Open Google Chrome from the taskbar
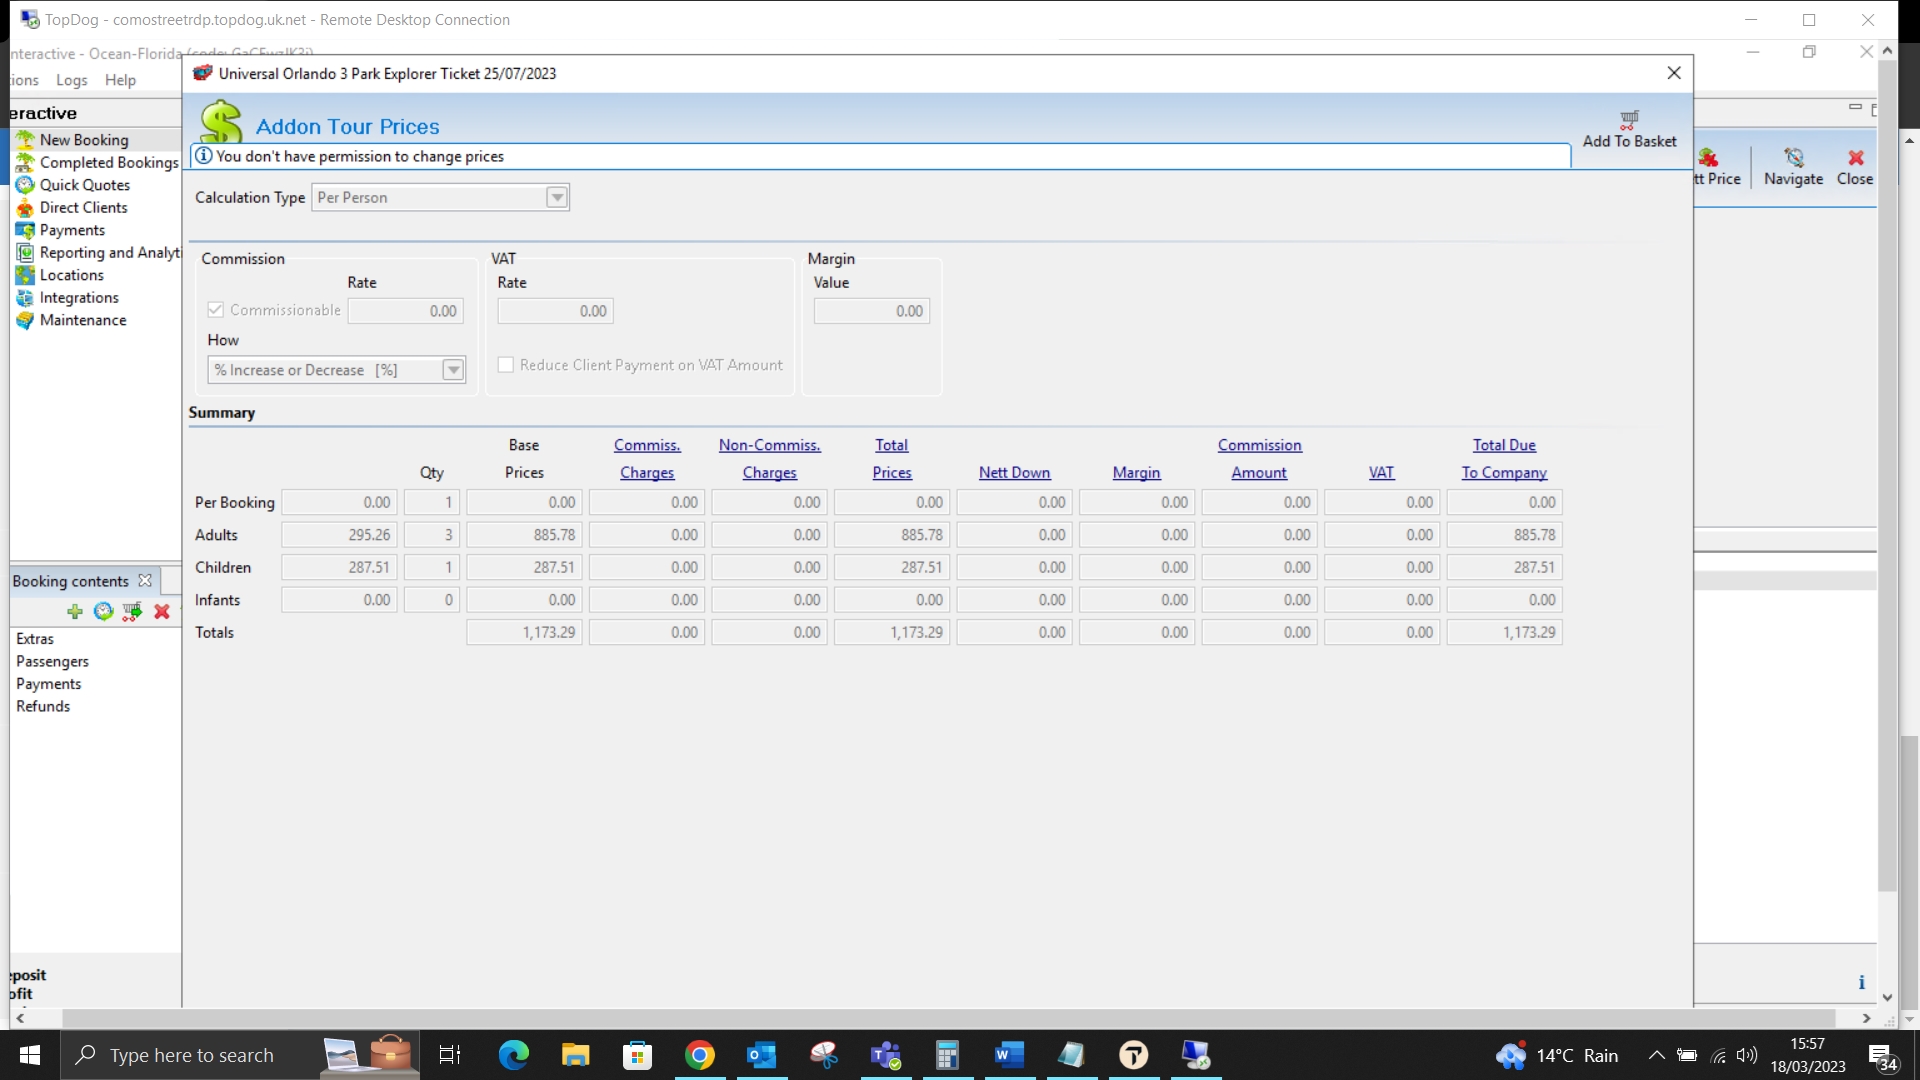The image size is (1920, 1080). pos(699,1055)
